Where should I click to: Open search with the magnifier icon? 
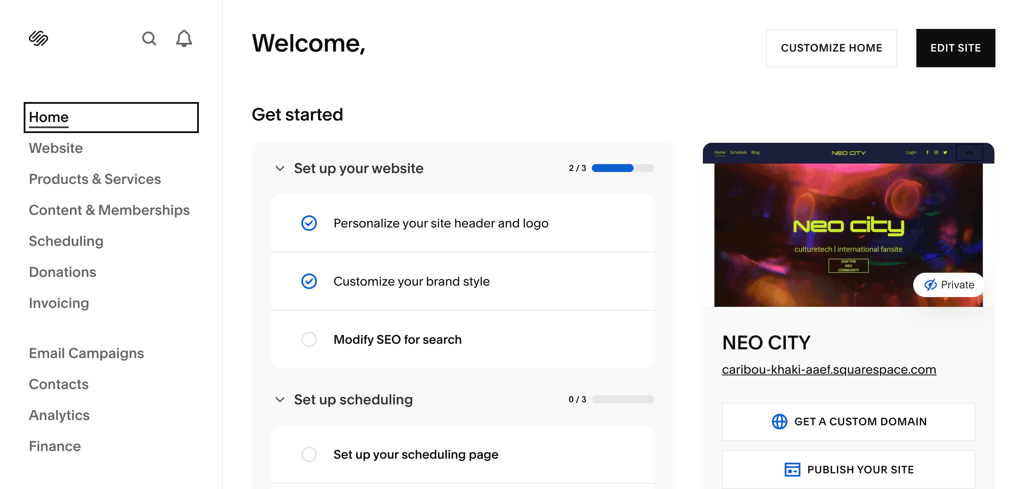pyautogui.click(x=149, y=39)
